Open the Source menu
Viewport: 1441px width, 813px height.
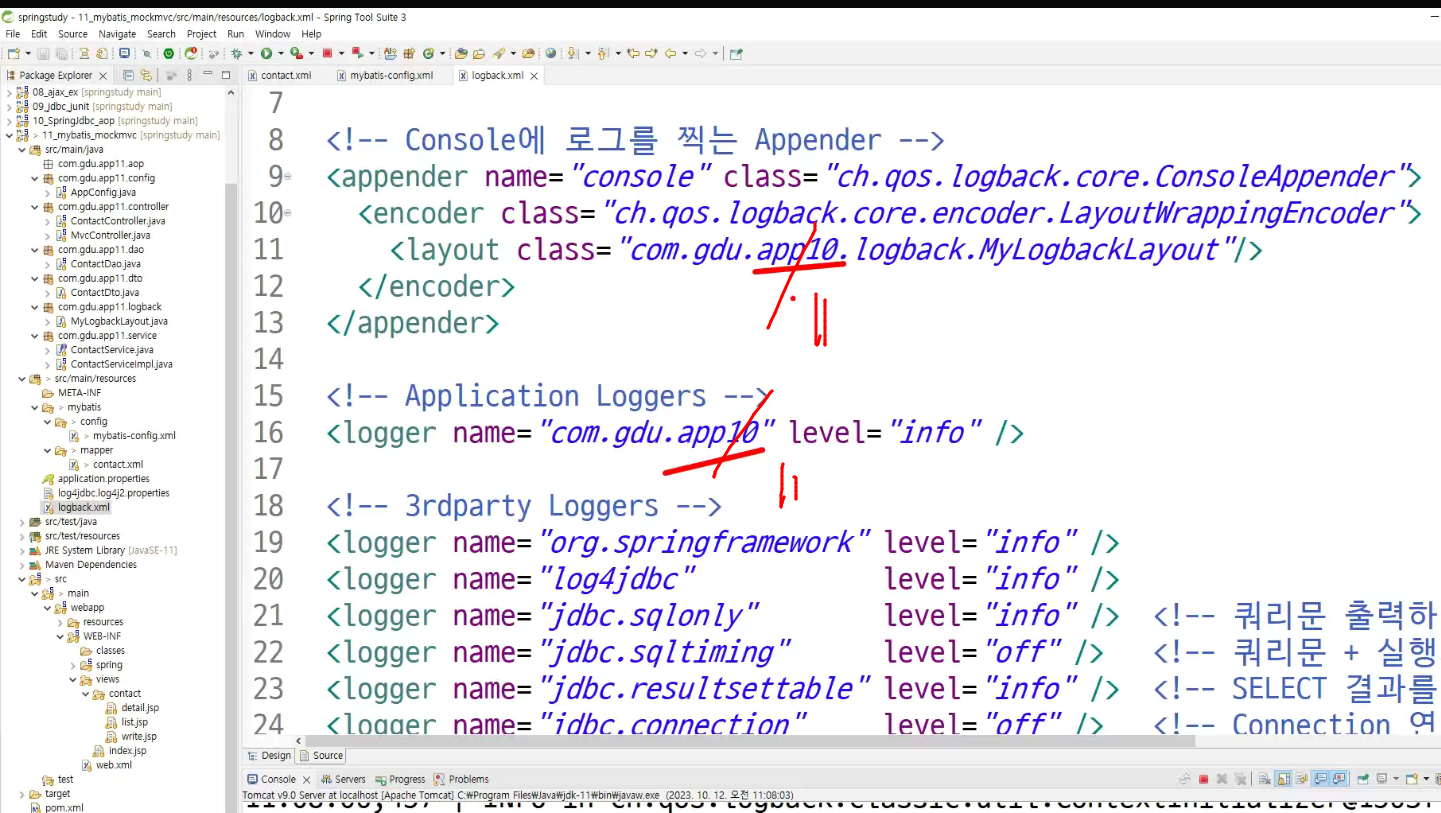tap(73, 34)
